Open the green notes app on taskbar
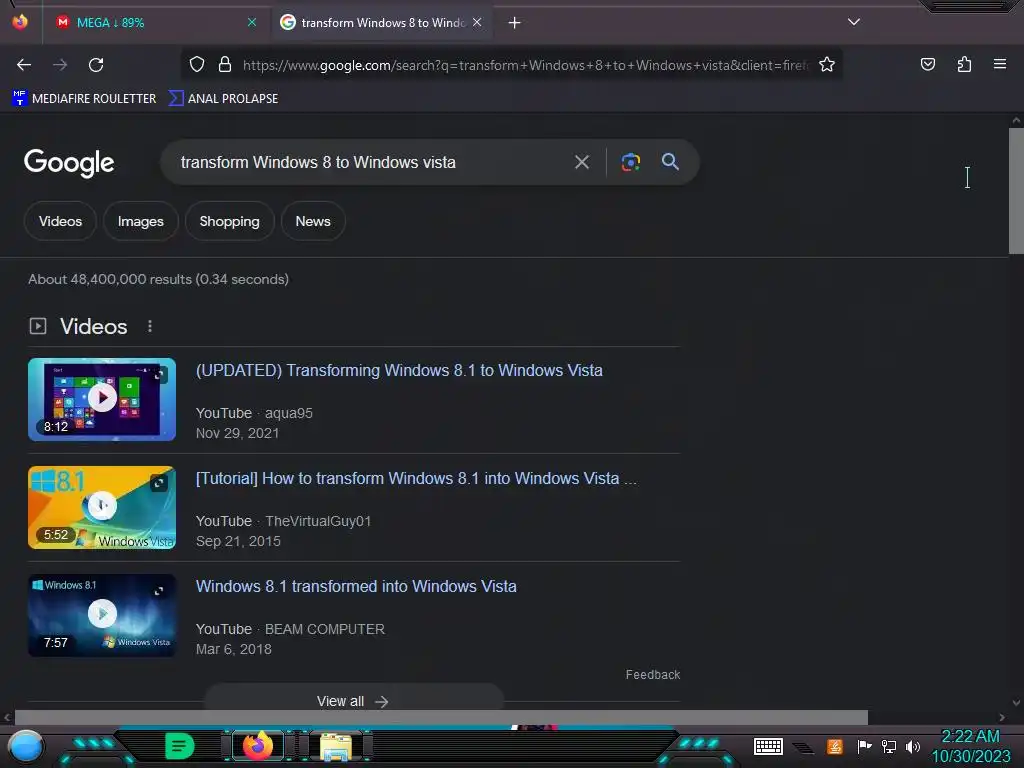 [180, 746]
